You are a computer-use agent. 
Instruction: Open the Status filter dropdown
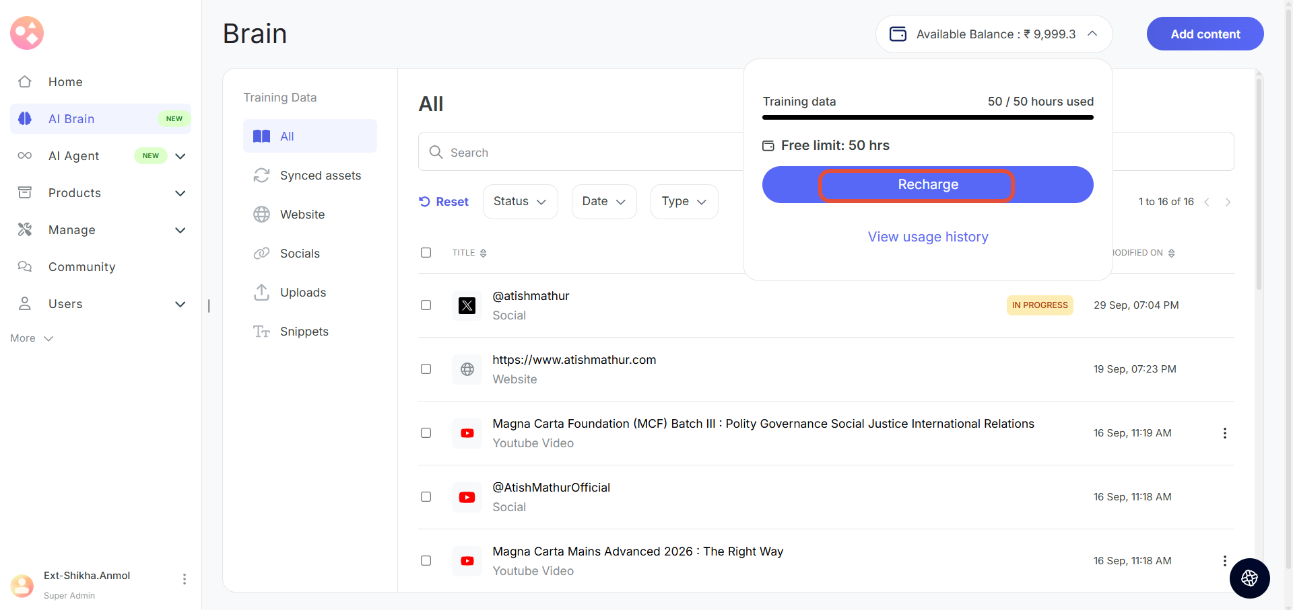point(520,201)
